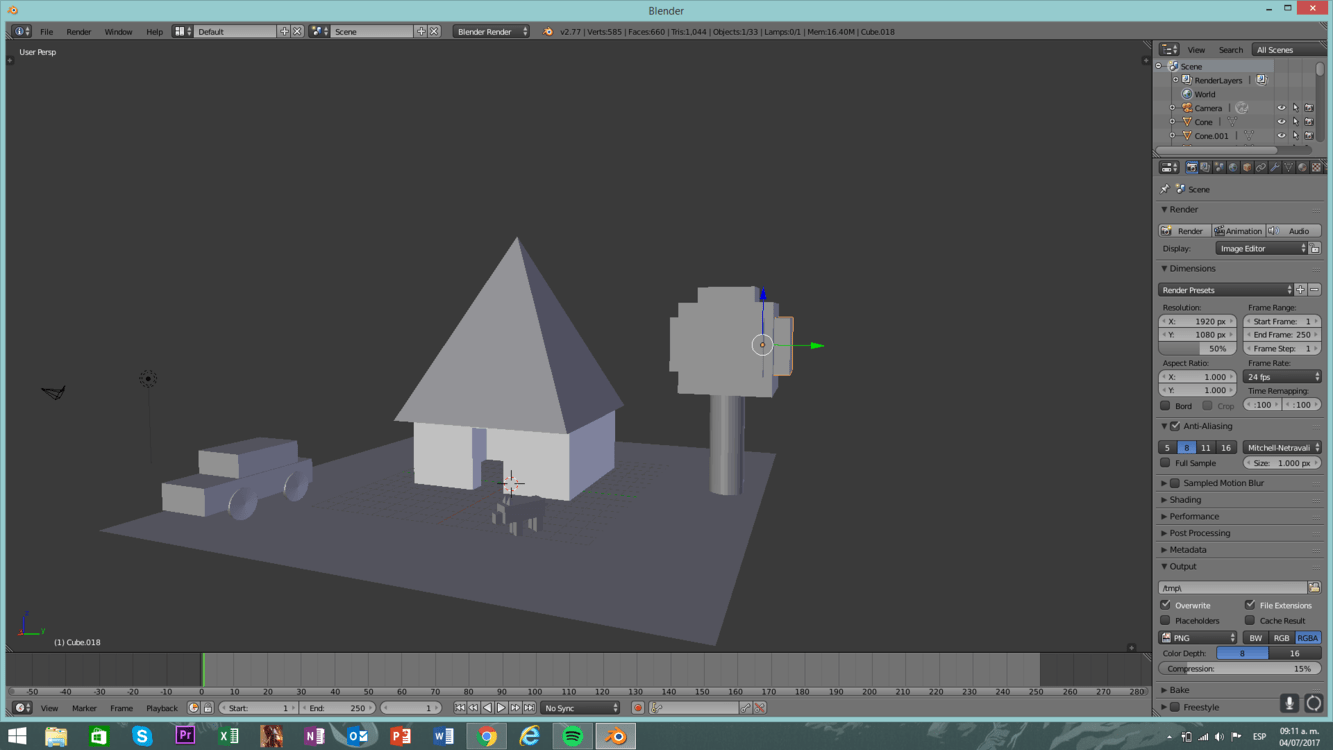Click the Animation render button
This screenshot has width=1333, height=750.
tap(1238, 231)
